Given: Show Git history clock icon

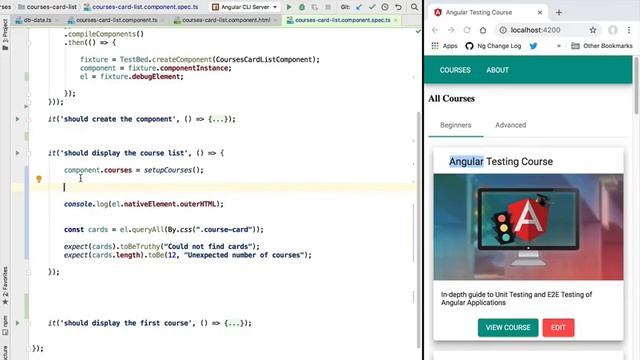Looking at the screenshot, I should (x=385, y=7).
